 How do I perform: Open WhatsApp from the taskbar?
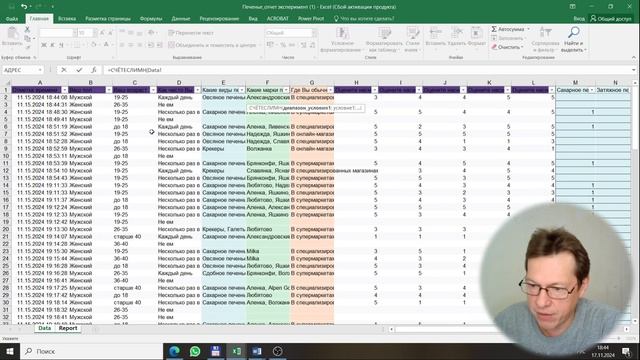195,351
